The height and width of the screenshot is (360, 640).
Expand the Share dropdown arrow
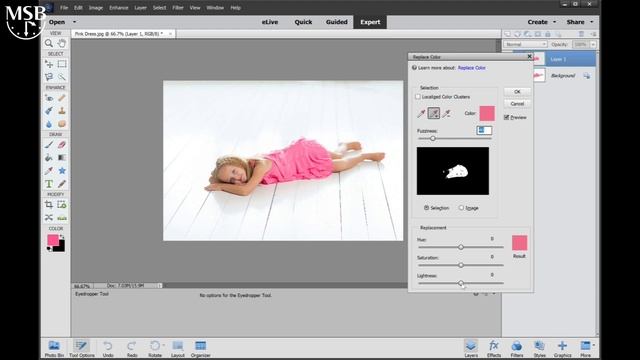click(x=591, y=22)
